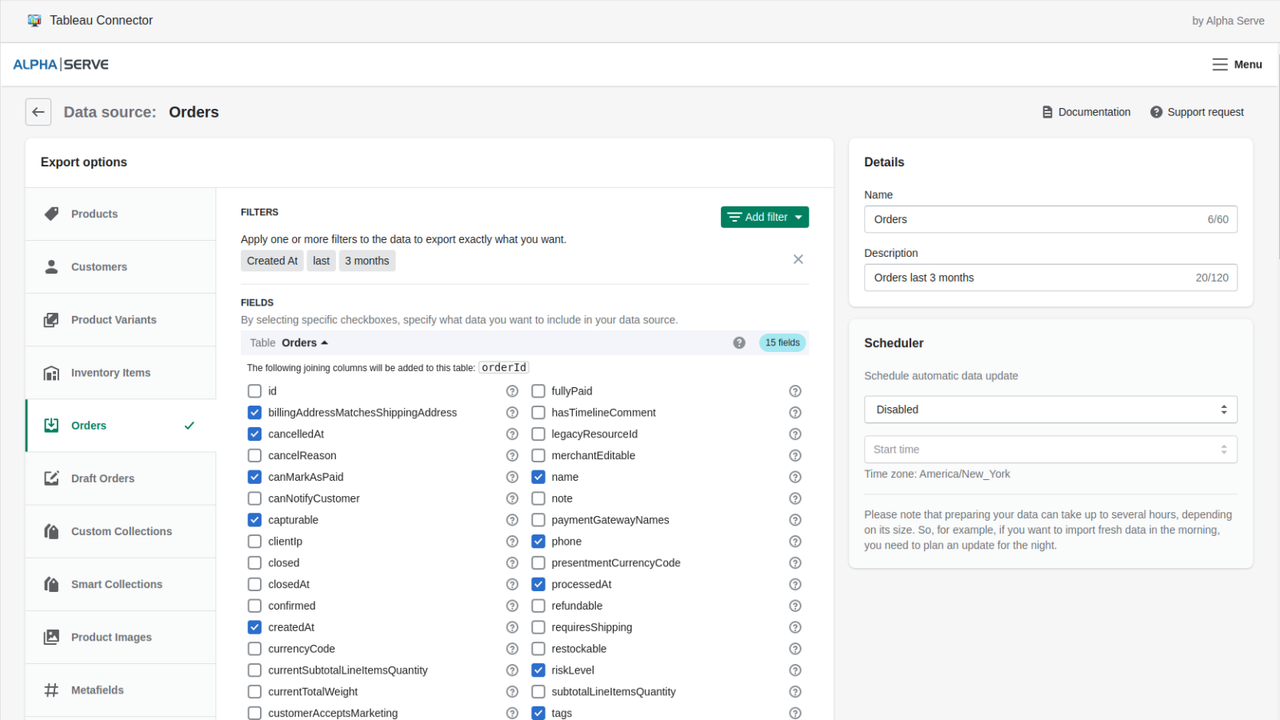Open the Scheduler Disabled dropdown
The height and width of the screenshot is (720, 1280).
[1050, 409]
